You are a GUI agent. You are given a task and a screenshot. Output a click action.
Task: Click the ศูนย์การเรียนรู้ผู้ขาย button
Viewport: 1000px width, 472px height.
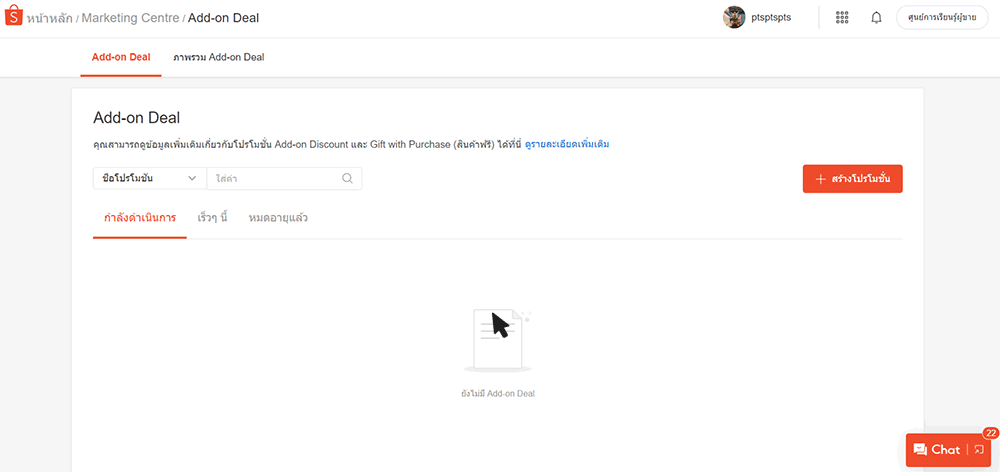click(942, 18)
